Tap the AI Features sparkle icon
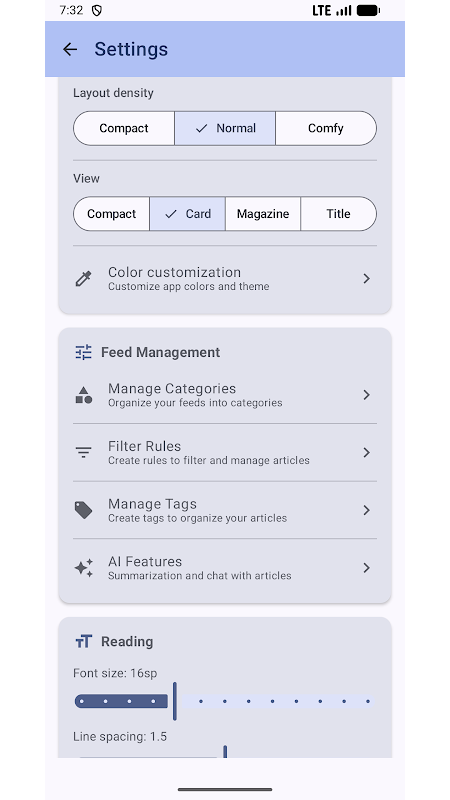 (83, 568)
